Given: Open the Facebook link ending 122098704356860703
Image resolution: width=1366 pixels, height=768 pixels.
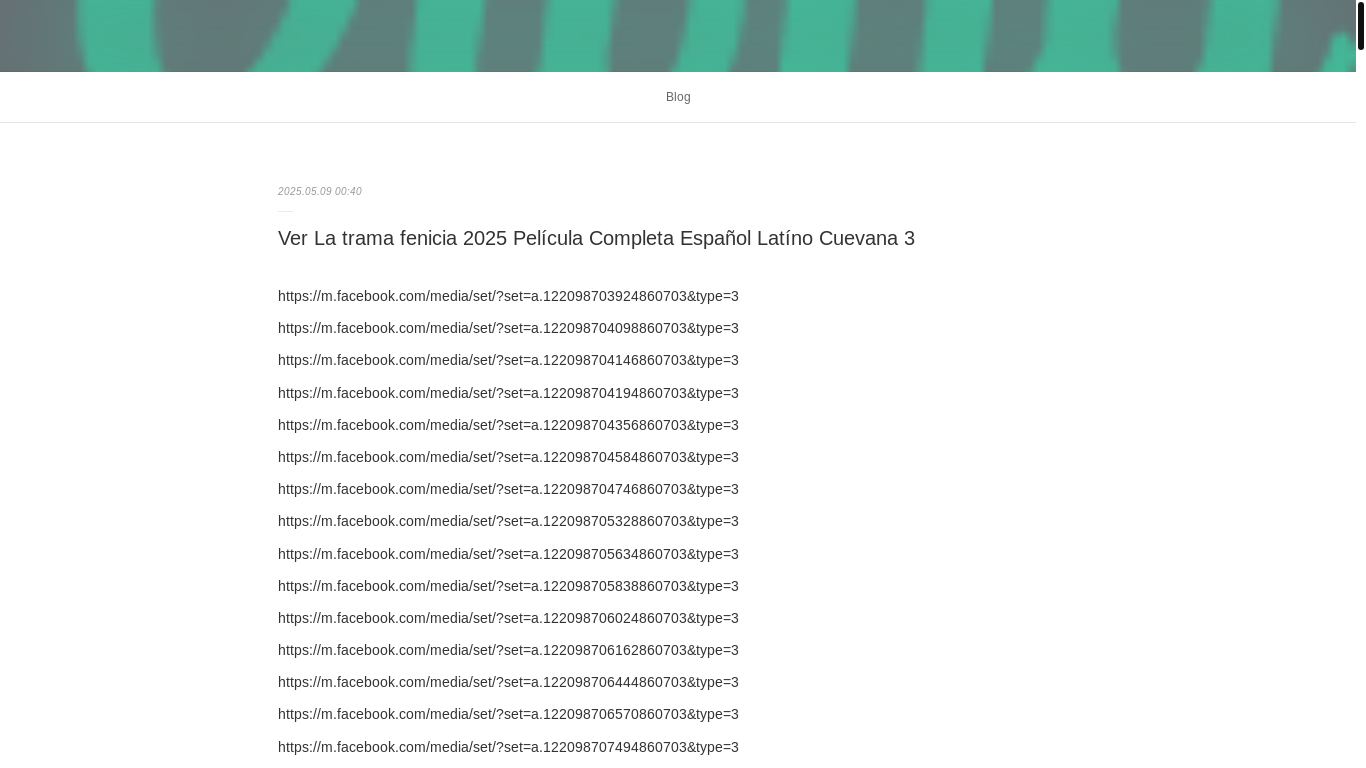Looking at the screenshot, I should coord(508,425).
